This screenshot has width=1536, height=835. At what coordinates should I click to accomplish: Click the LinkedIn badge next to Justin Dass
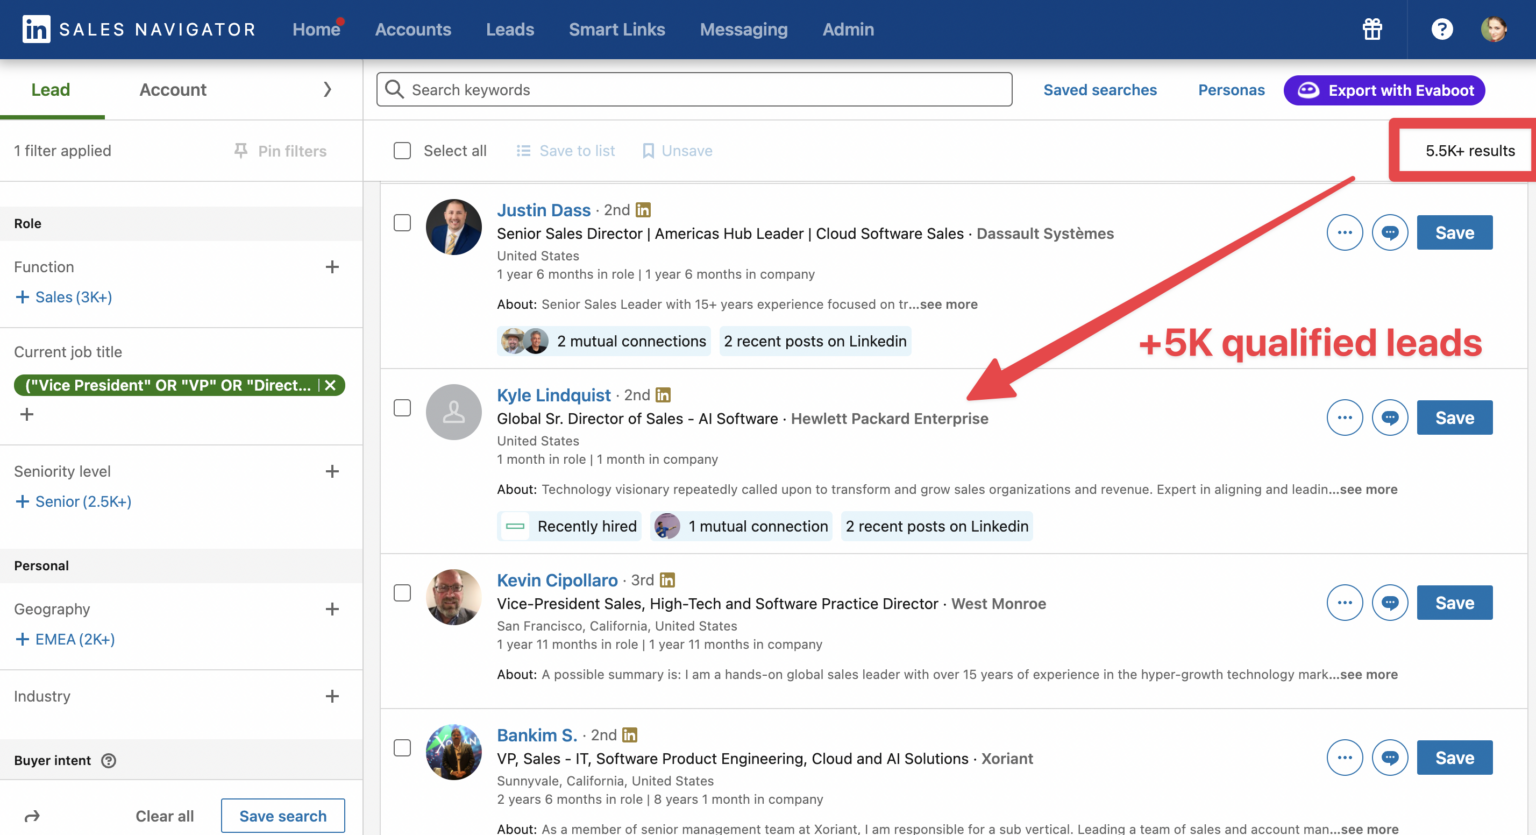click(x=643, y=210)
